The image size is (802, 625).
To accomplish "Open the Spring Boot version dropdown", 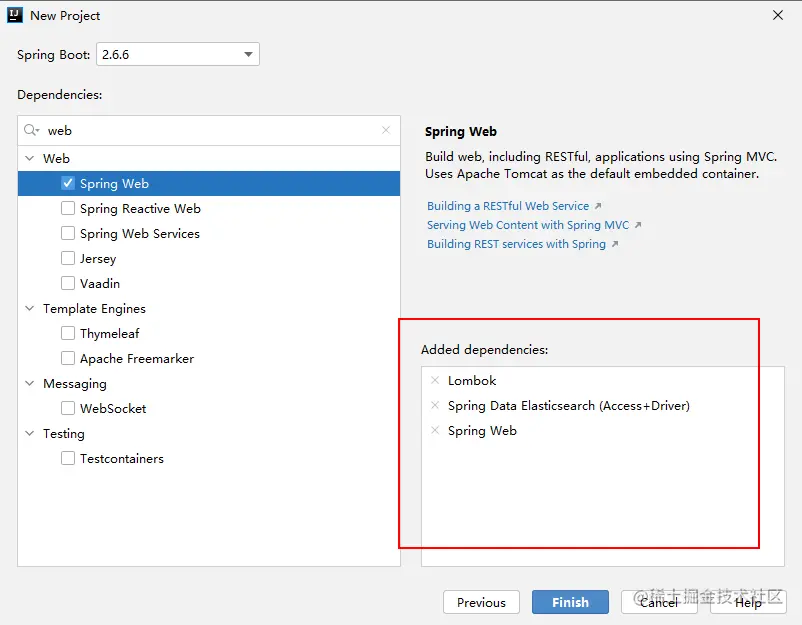I will point(178,54).
